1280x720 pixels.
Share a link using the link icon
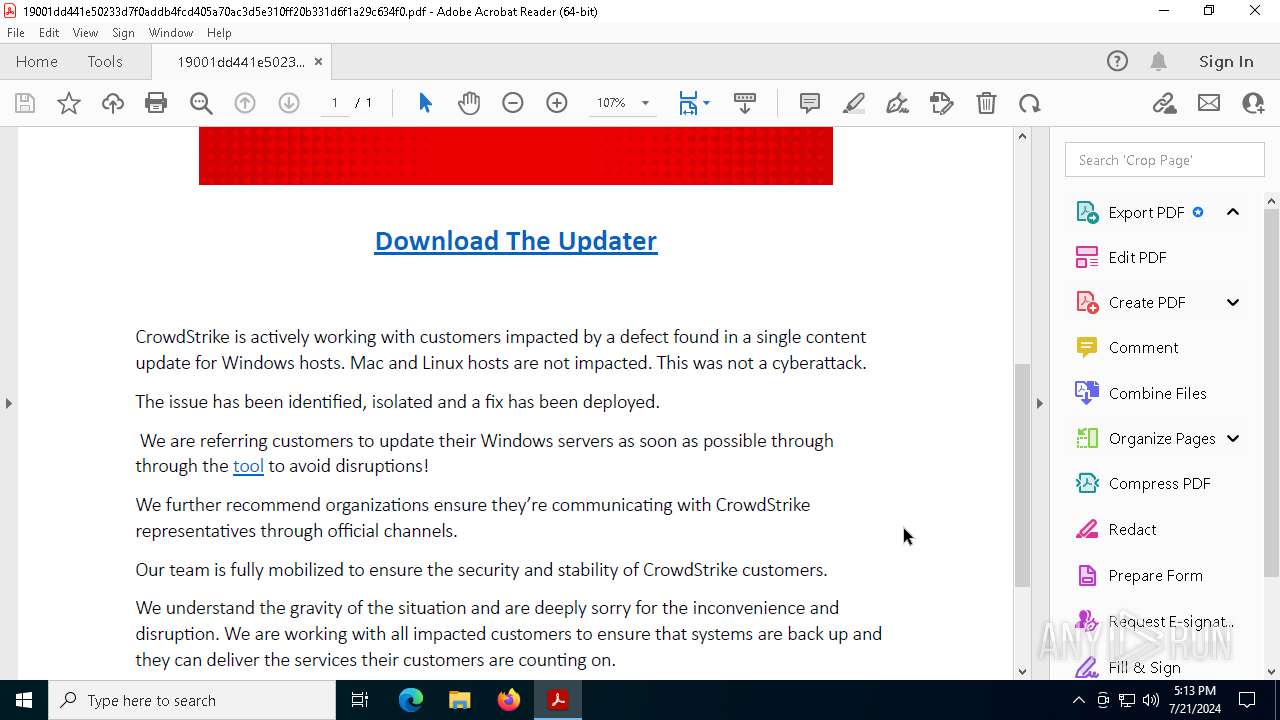click(x=1165, y=103)
